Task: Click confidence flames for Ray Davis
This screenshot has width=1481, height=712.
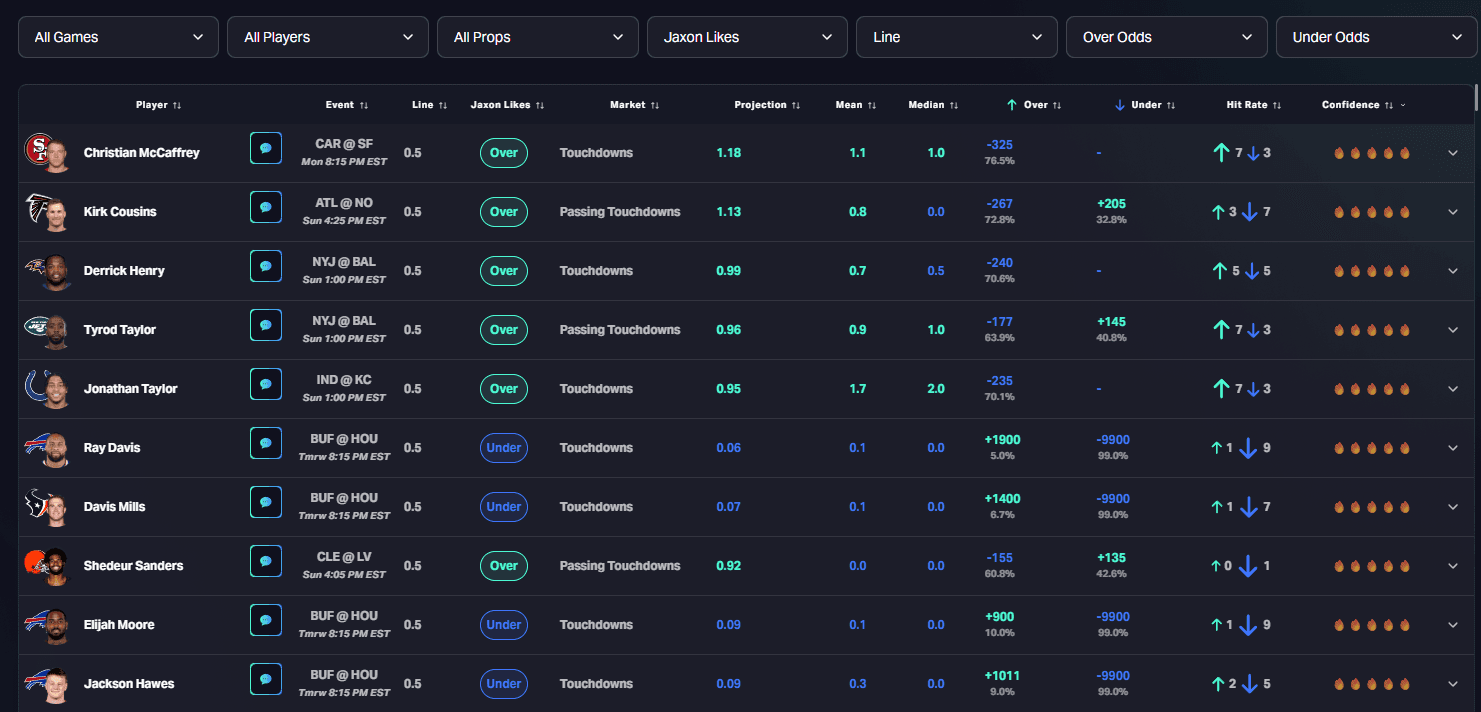Action: [1371, 448]
